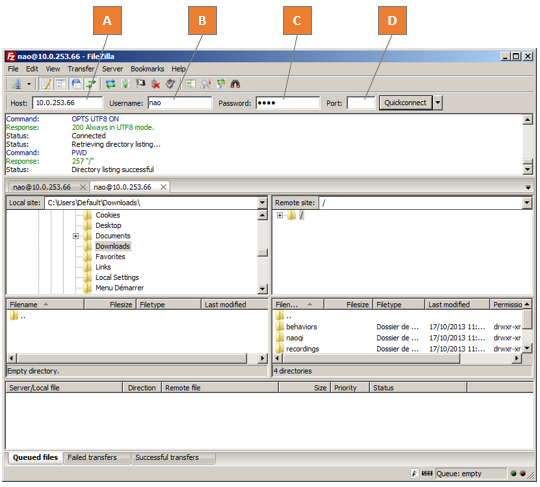Viewport: 540px width, 487px height.
Task: Open the Local site path dropdown
Action: point(262,203)
